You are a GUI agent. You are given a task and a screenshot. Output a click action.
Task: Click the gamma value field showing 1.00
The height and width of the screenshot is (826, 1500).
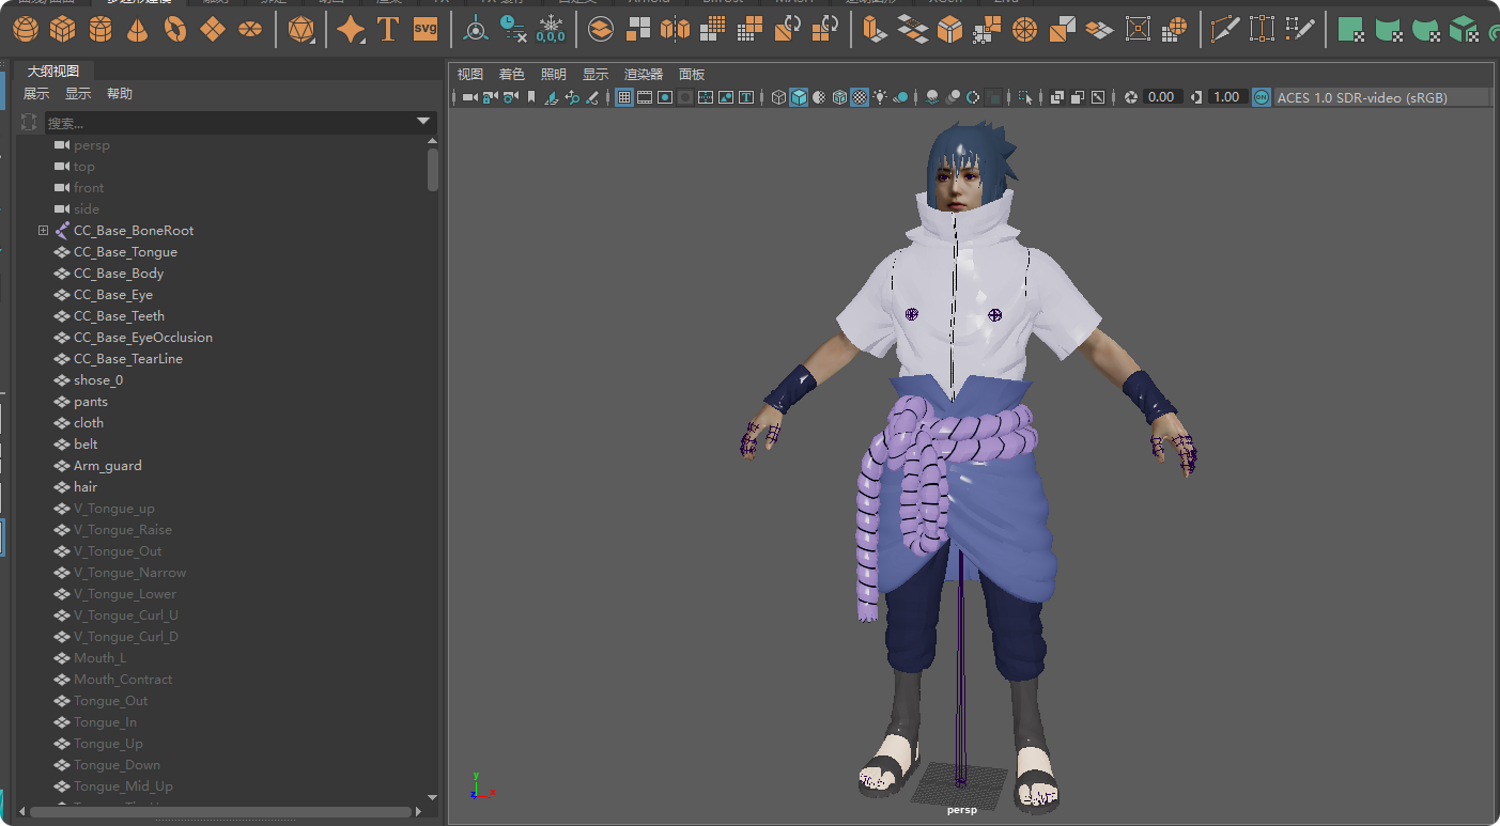coord(1226,97)
